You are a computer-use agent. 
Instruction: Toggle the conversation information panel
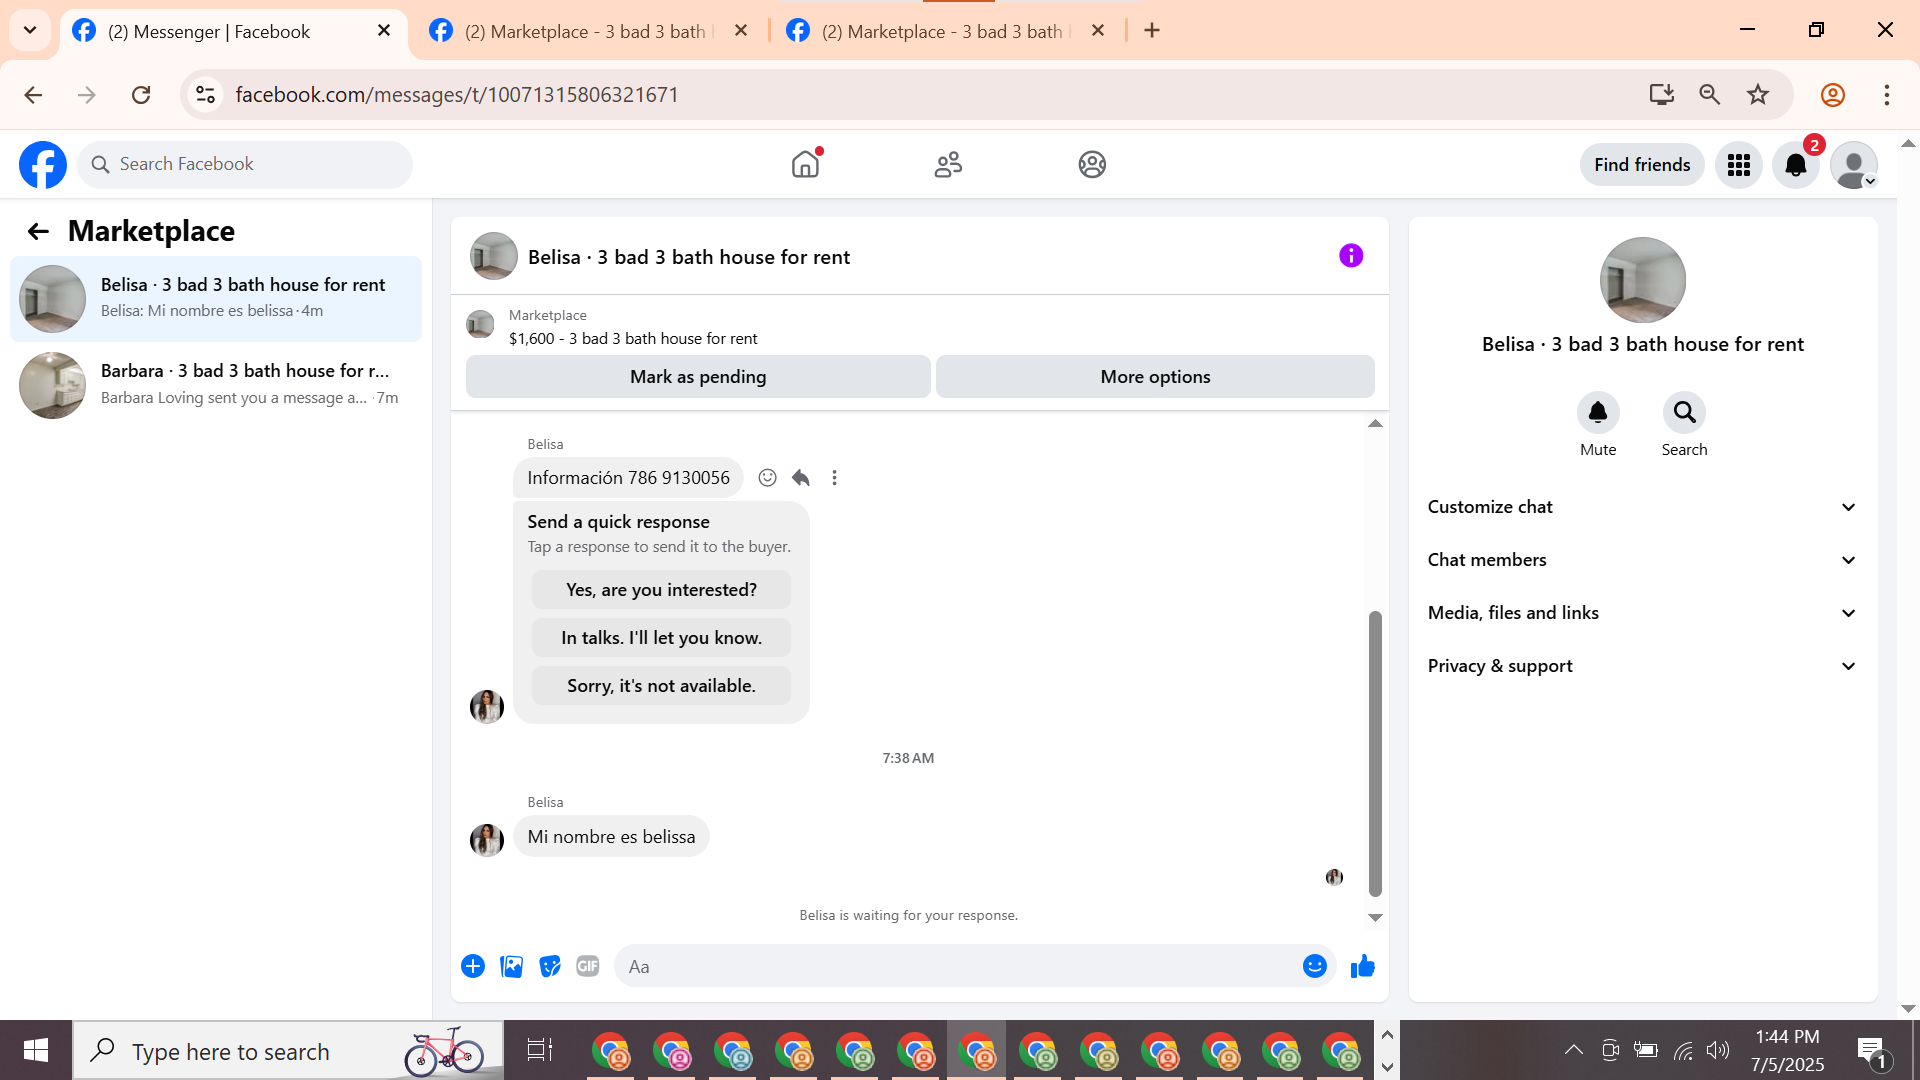1351,256
